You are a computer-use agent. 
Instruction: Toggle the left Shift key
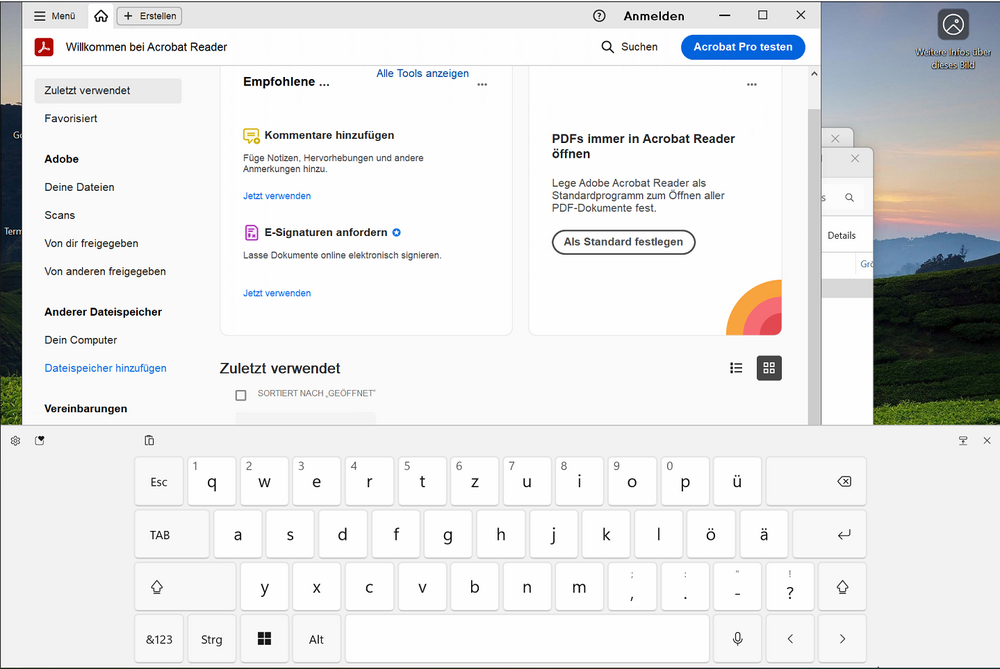157,587
